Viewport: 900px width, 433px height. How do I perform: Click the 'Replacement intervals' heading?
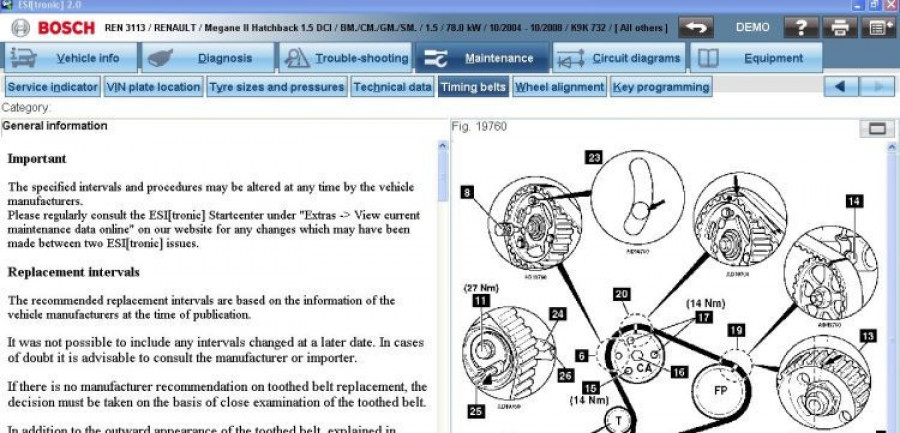click(x=73, y=272)
